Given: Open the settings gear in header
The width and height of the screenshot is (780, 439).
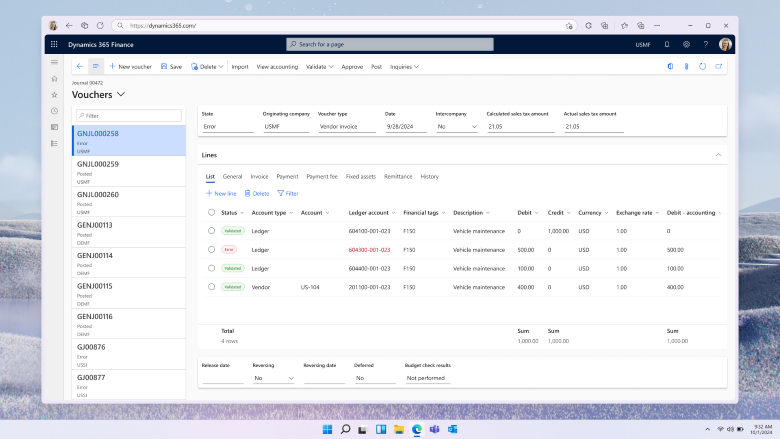Looking at the screenshot, I should click(x=686, y=45).
